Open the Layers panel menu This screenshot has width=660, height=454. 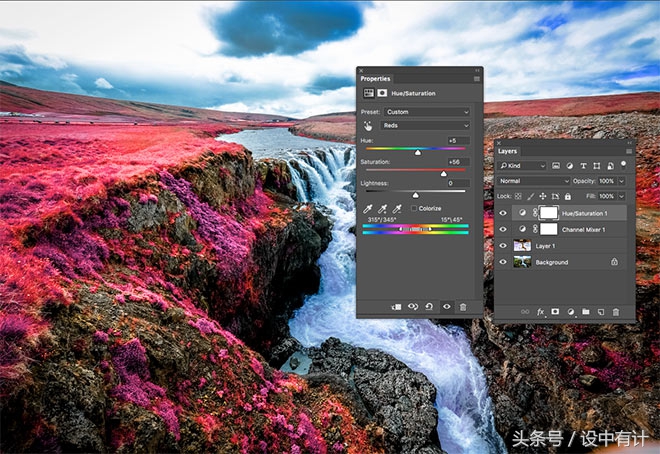pos(629,151)
